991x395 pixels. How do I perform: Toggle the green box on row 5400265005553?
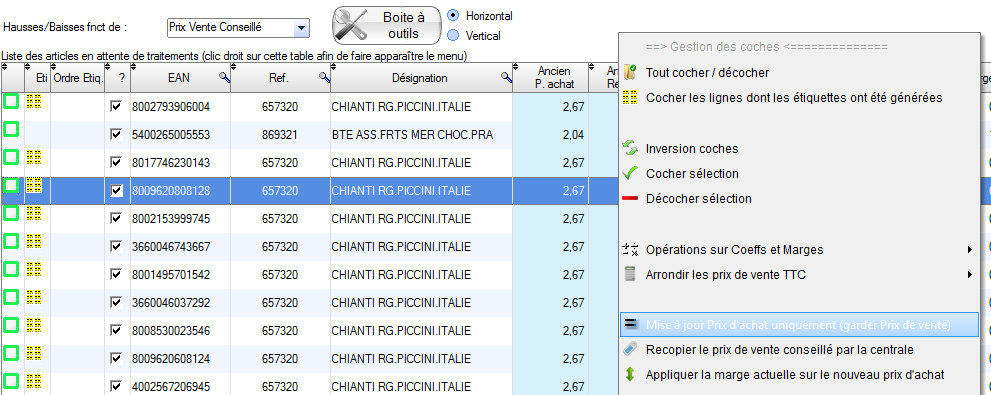11,130
